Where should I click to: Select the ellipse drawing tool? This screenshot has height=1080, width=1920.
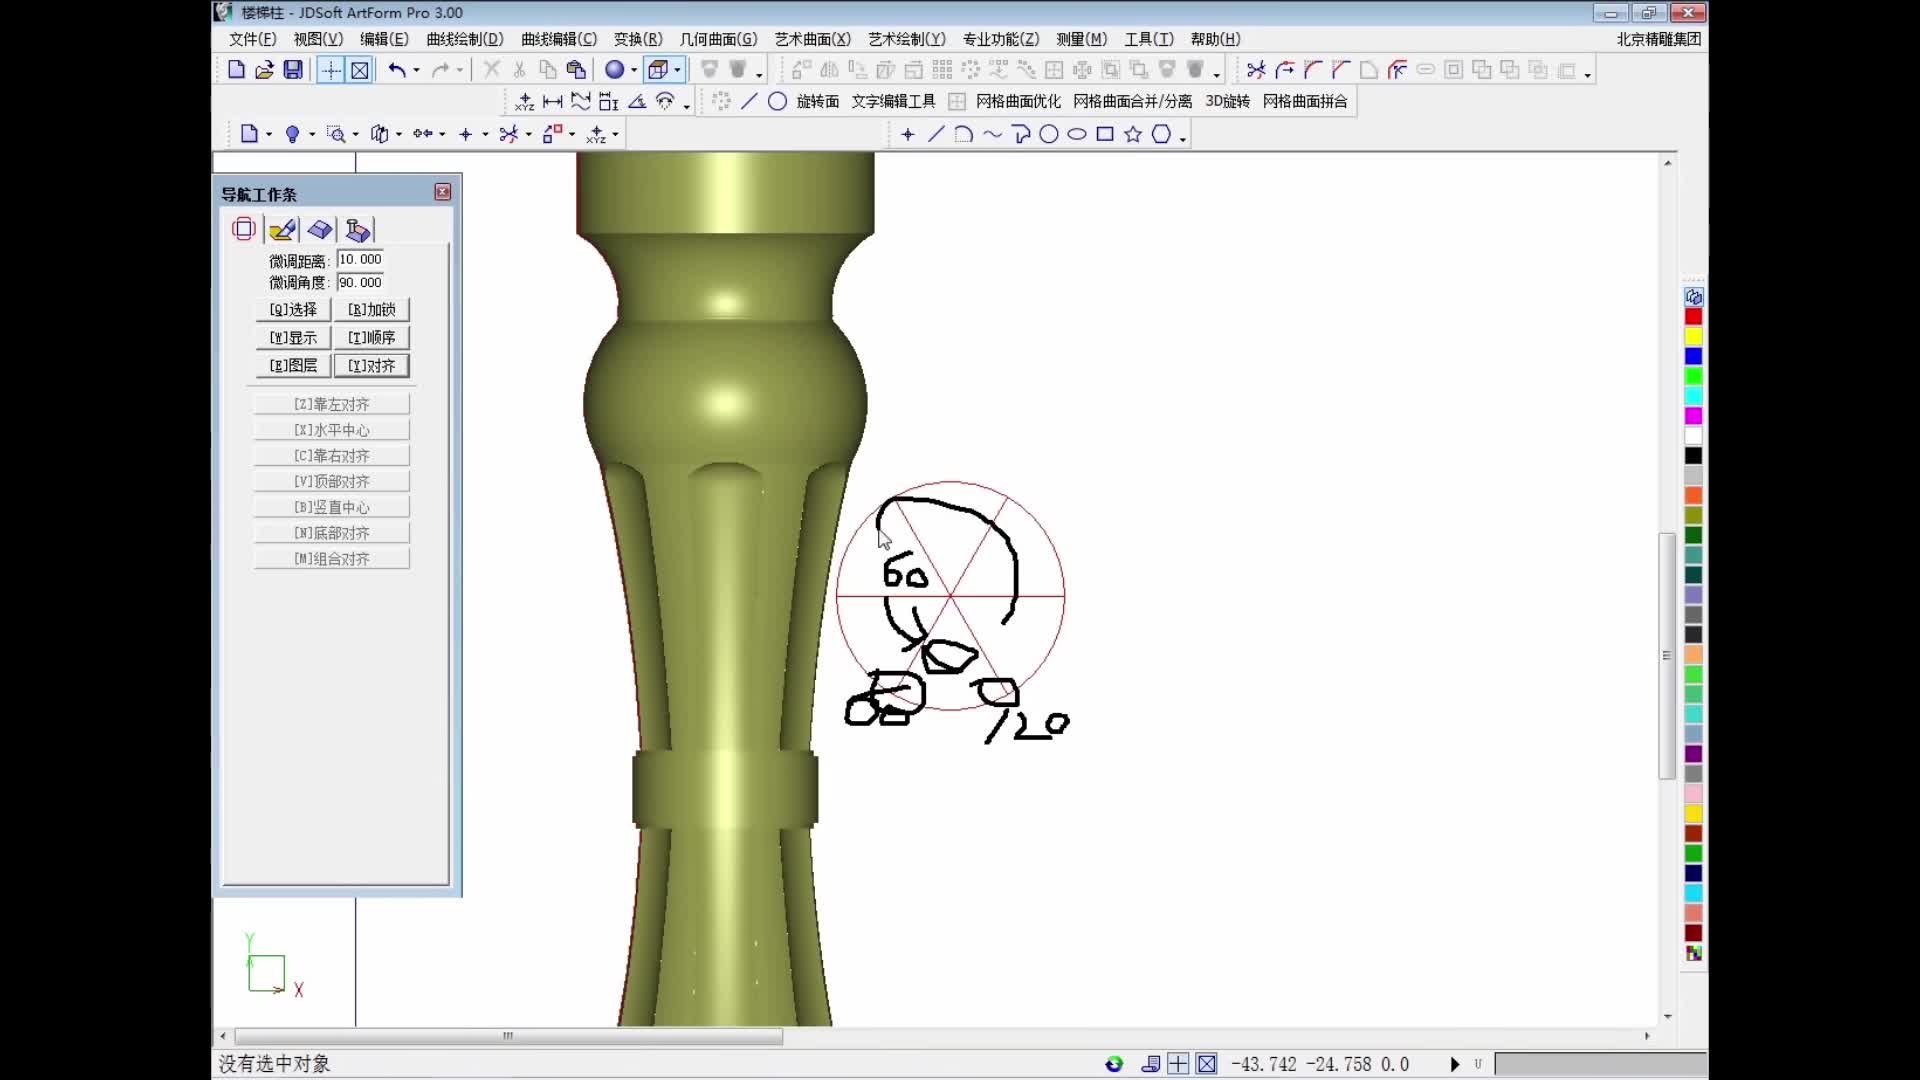click(x=1077, y=134)
